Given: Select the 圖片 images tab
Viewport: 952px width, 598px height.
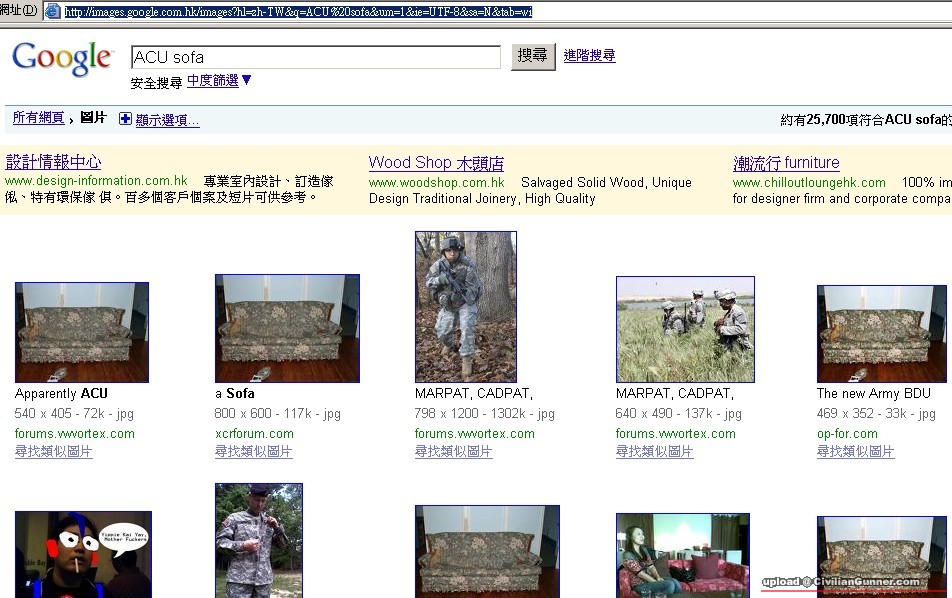Looking at the screenshot, I should point(93,118).
